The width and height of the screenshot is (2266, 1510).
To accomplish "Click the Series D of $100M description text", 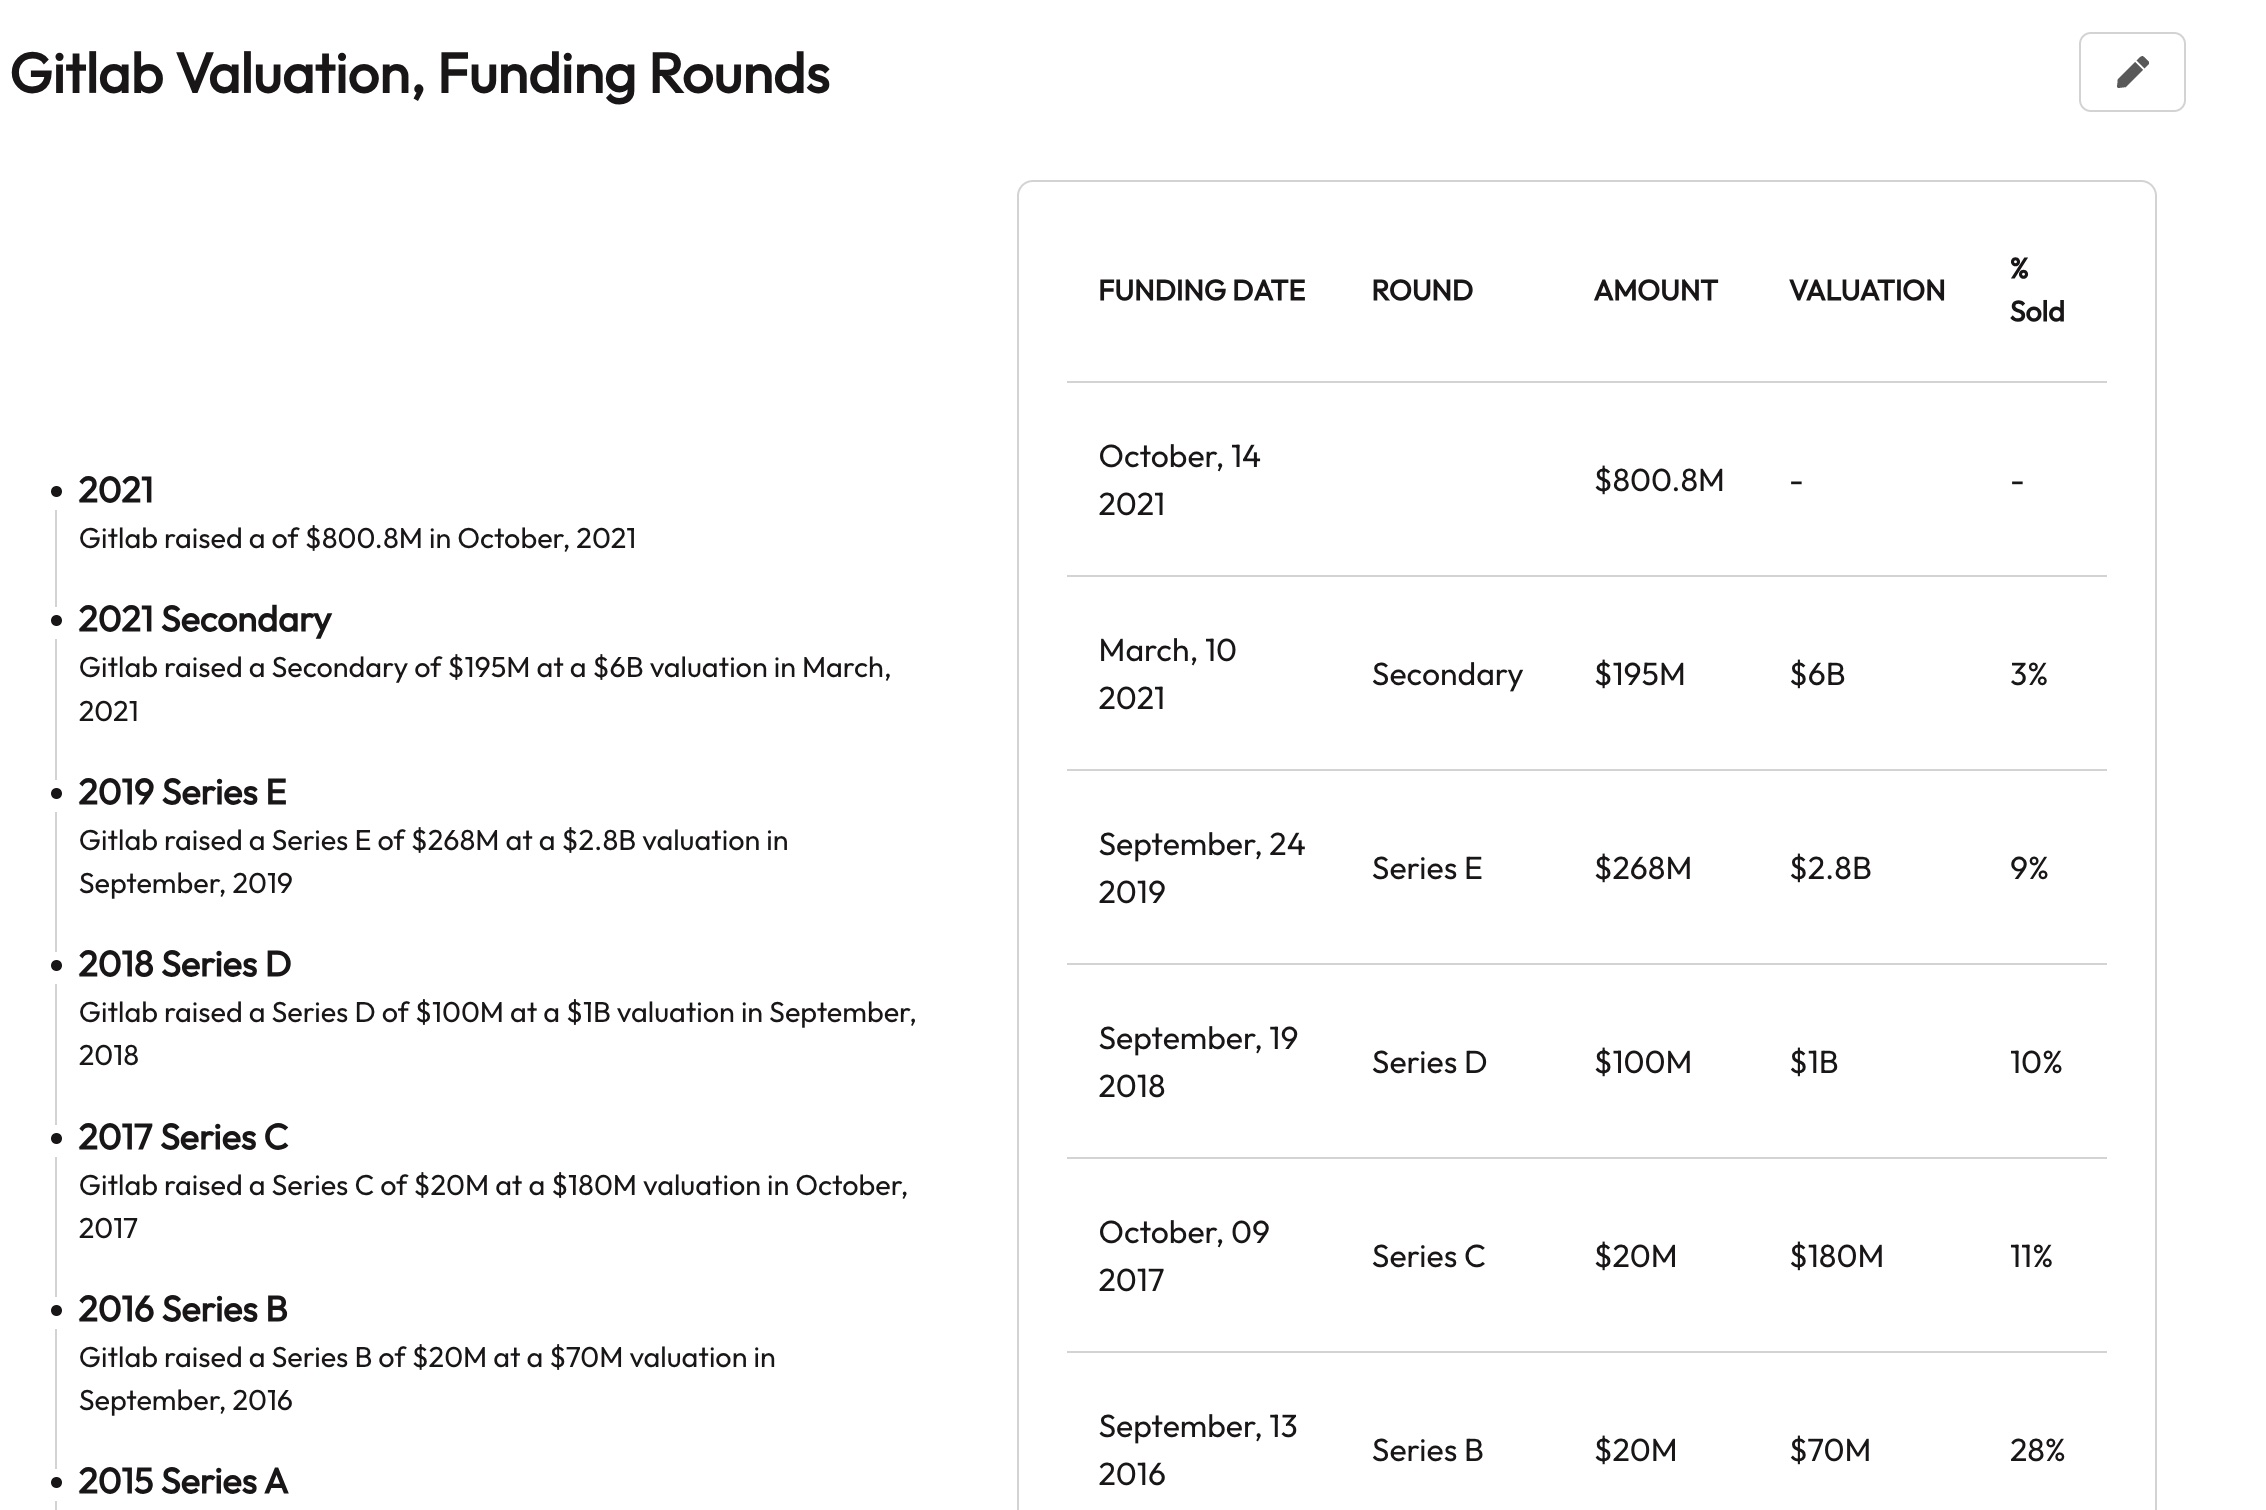I will pyautogui.click(x=497, y=1033).
